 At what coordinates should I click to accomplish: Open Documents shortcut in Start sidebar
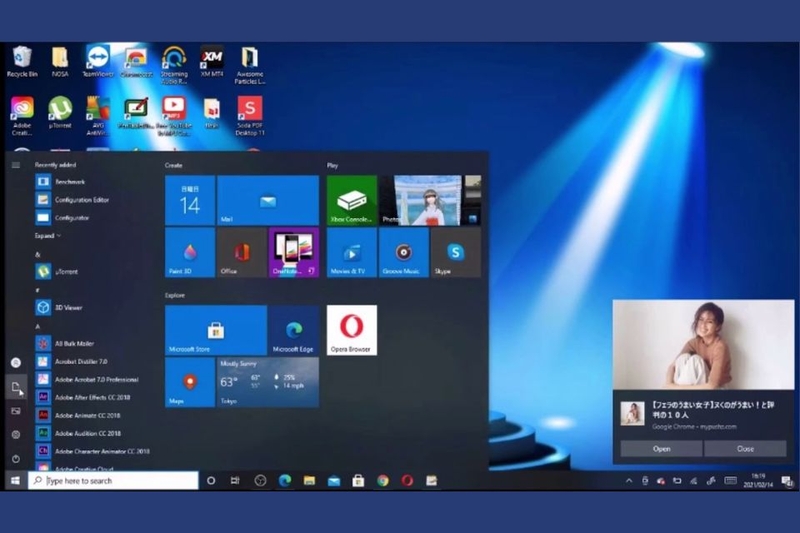(16, 387)
